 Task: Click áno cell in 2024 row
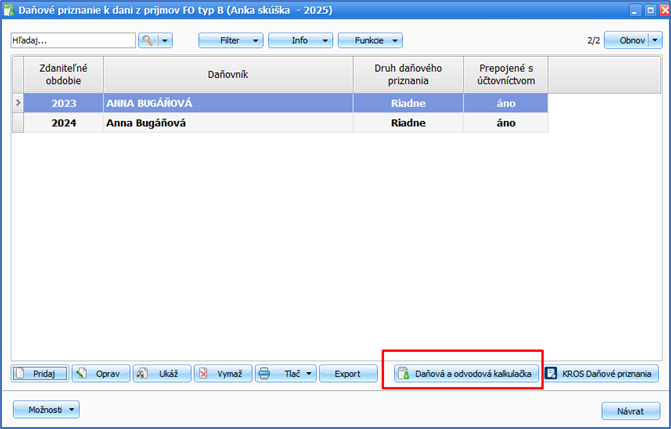(x=506, y=123)
